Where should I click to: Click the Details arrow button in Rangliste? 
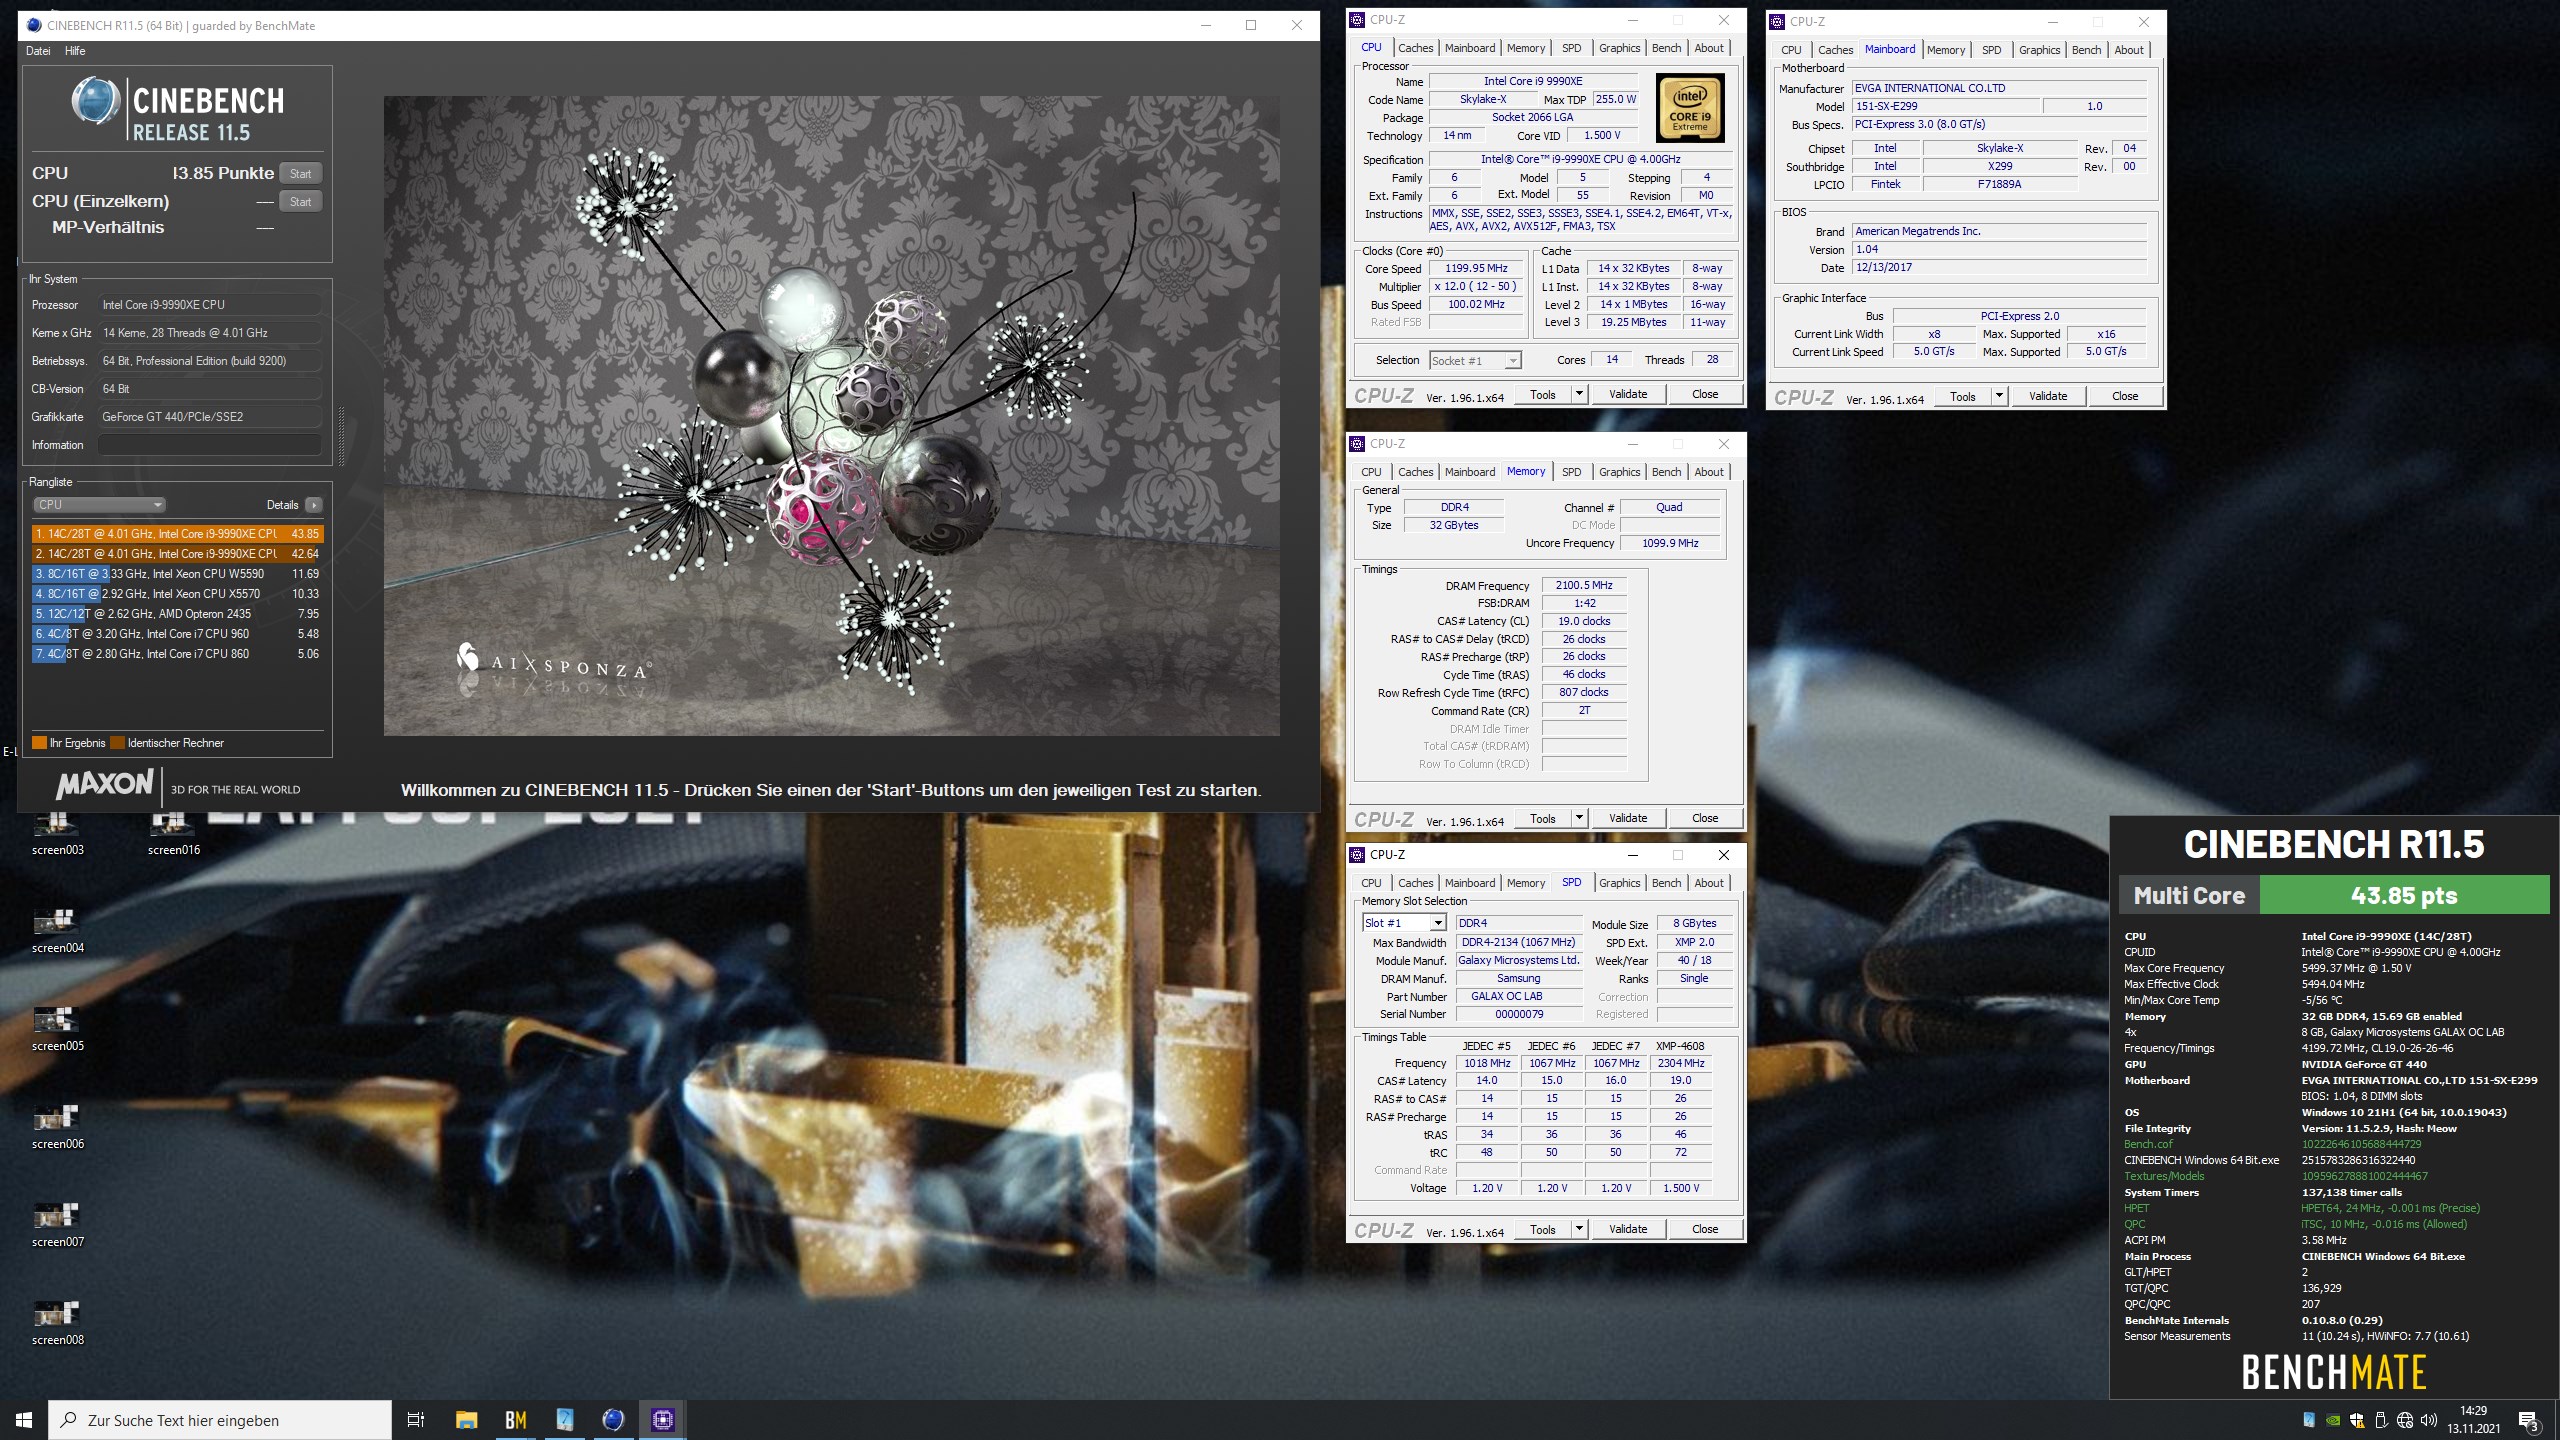[x=313, y=505]
